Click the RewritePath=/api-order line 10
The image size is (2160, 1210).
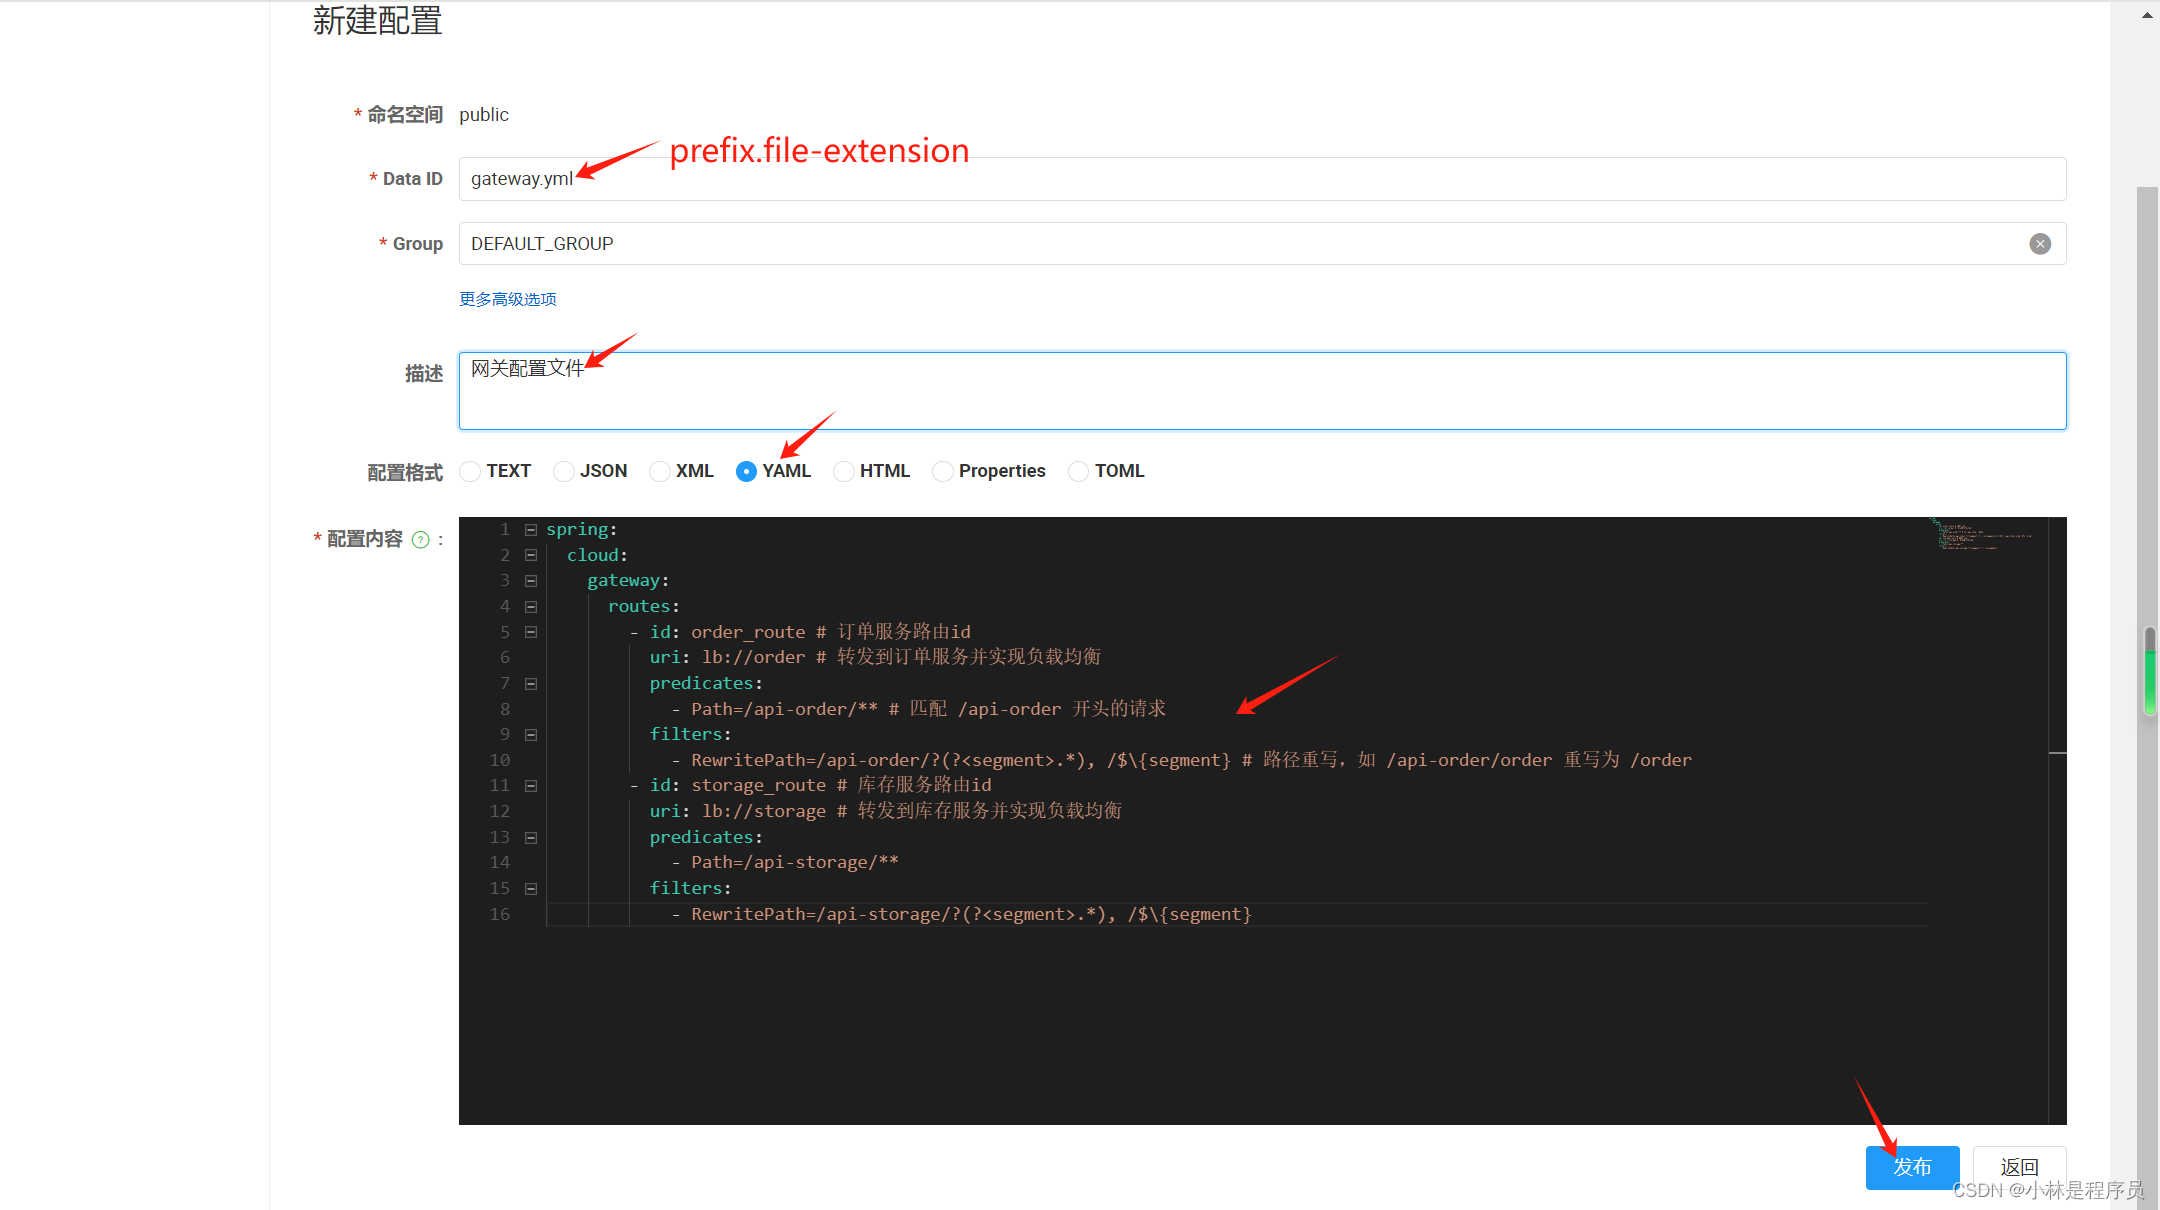(x=1181, y=760)
